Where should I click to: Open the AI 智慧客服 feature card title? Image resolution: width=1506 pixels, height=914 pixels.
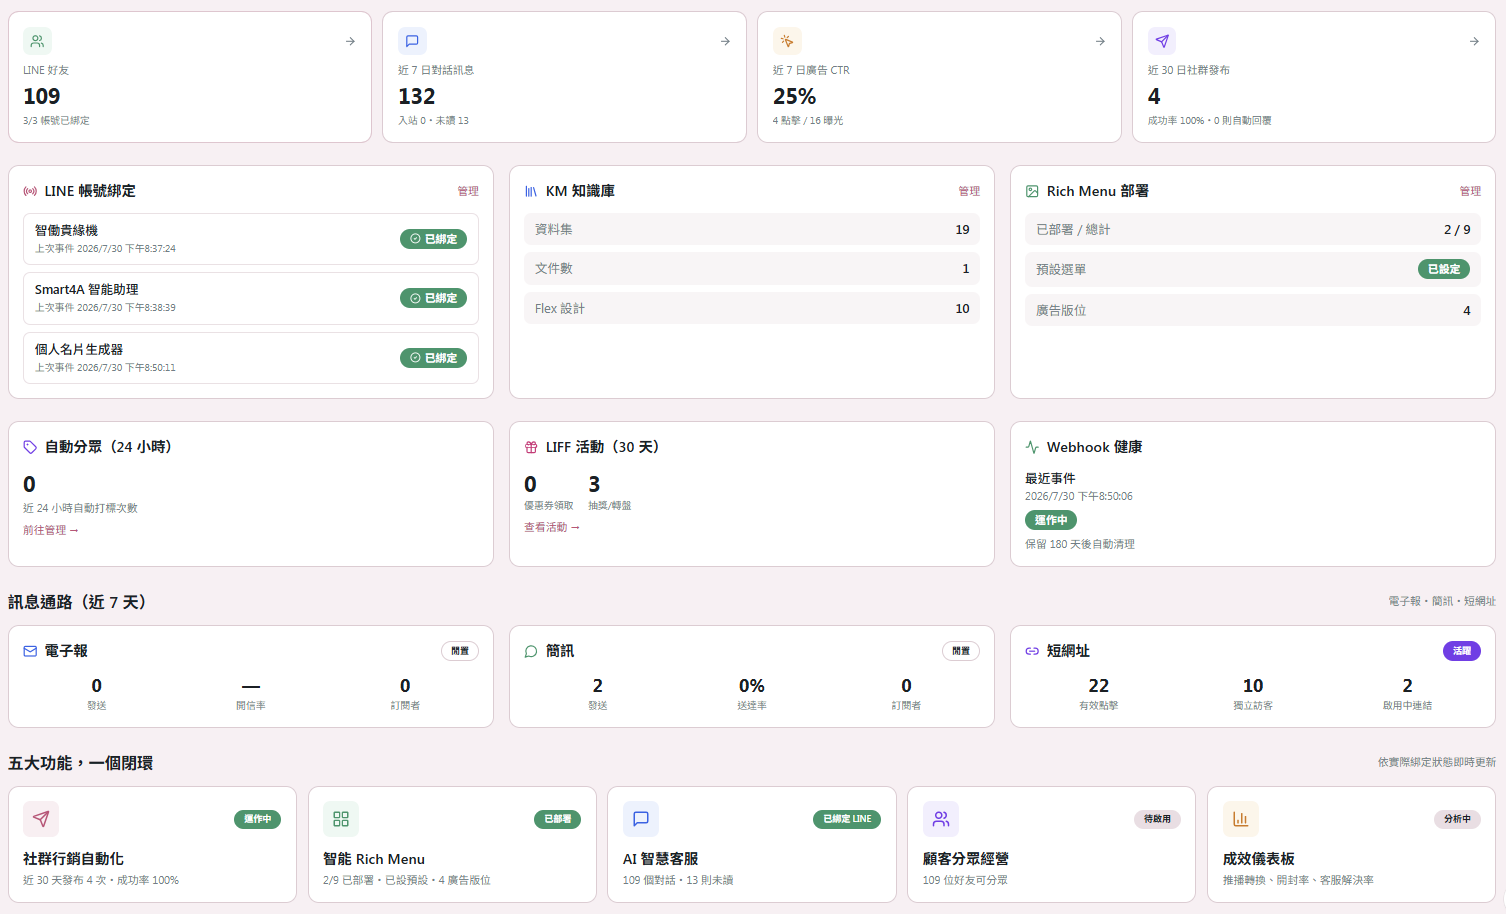click(661, 859)
